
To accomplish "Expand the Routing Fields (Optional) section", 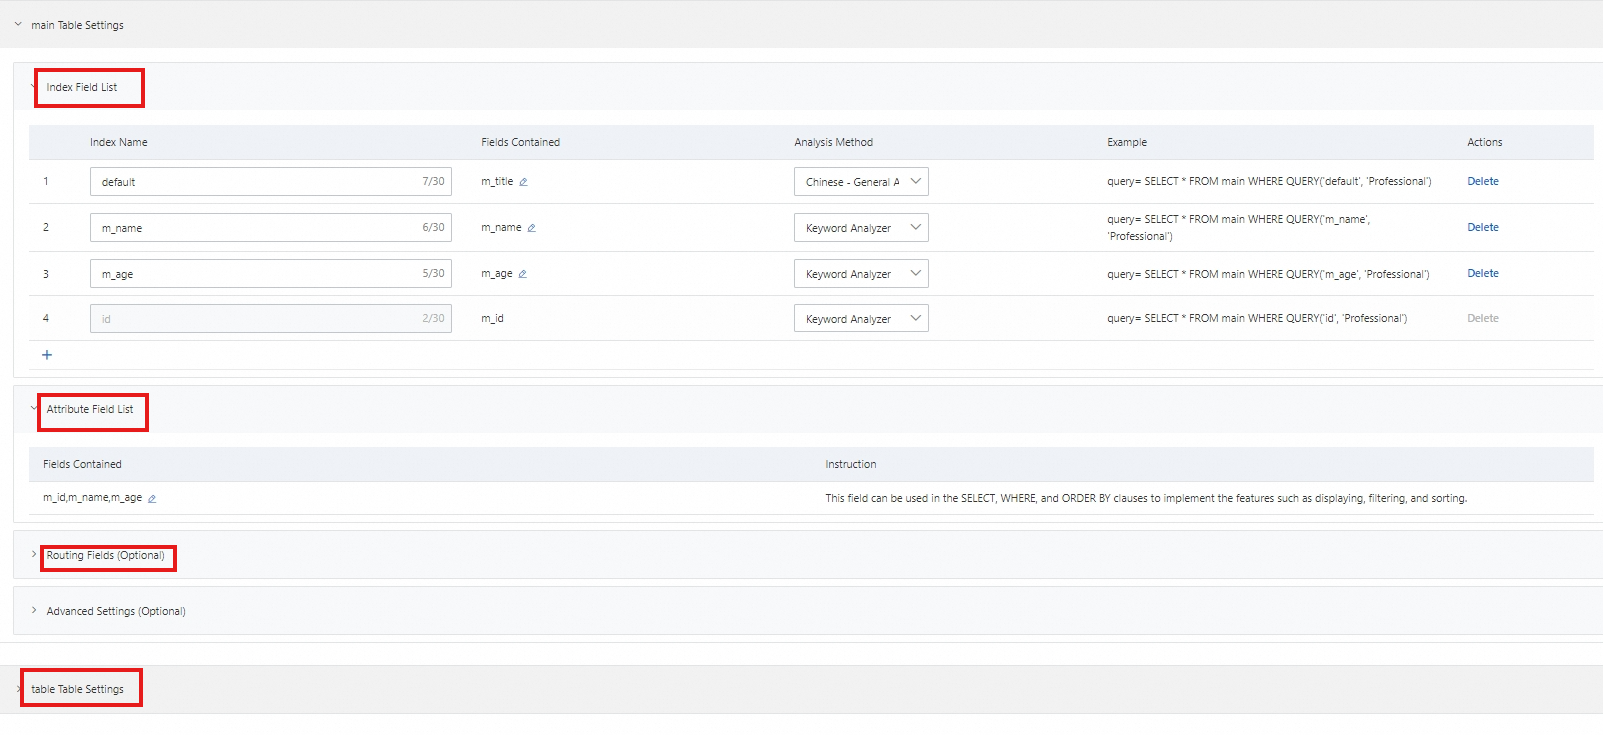I will [34, 554].
